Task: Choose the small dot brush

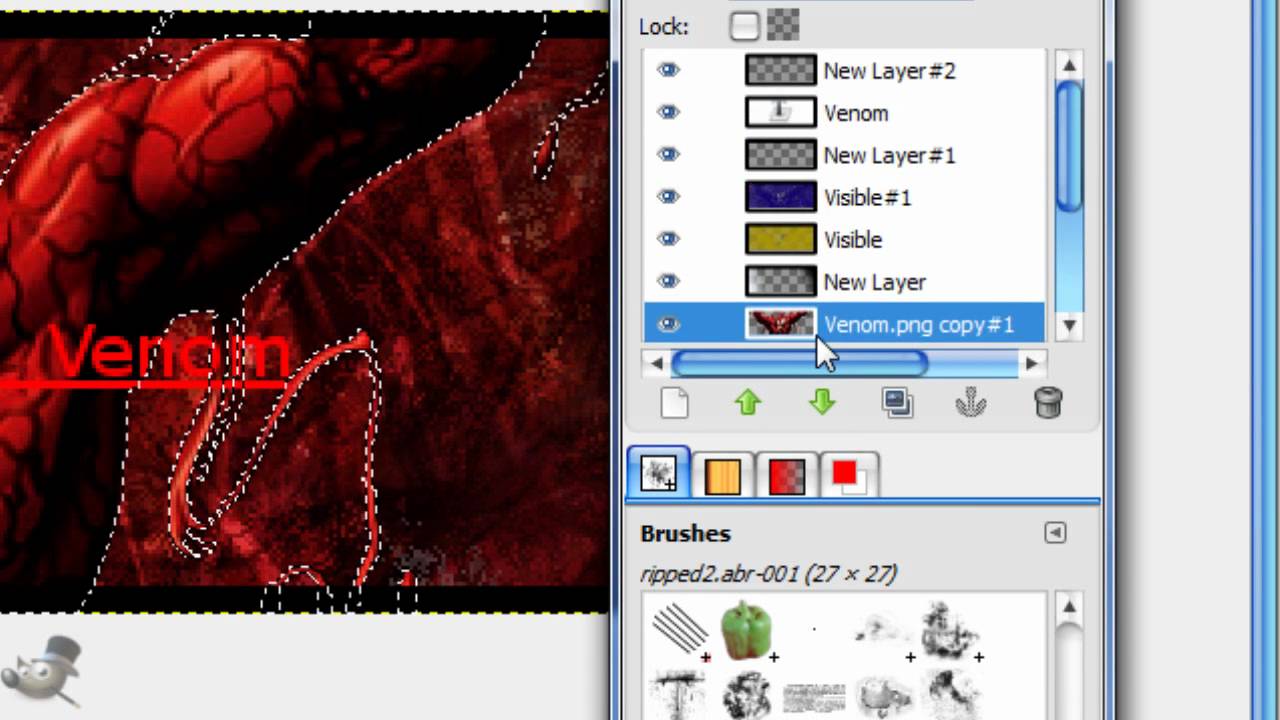Action: tap(814, 630)
